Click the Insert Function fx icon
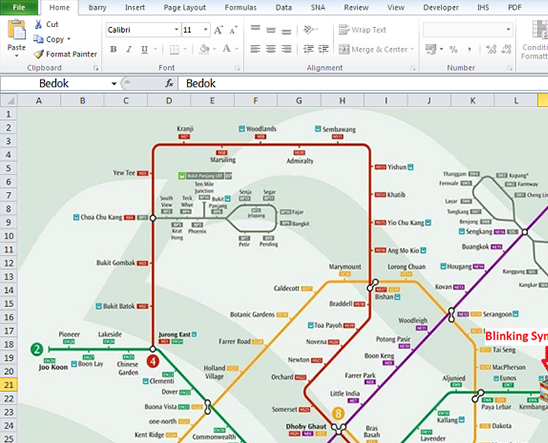This screenshot has height=443, width=548. click(x=170, y=83)
